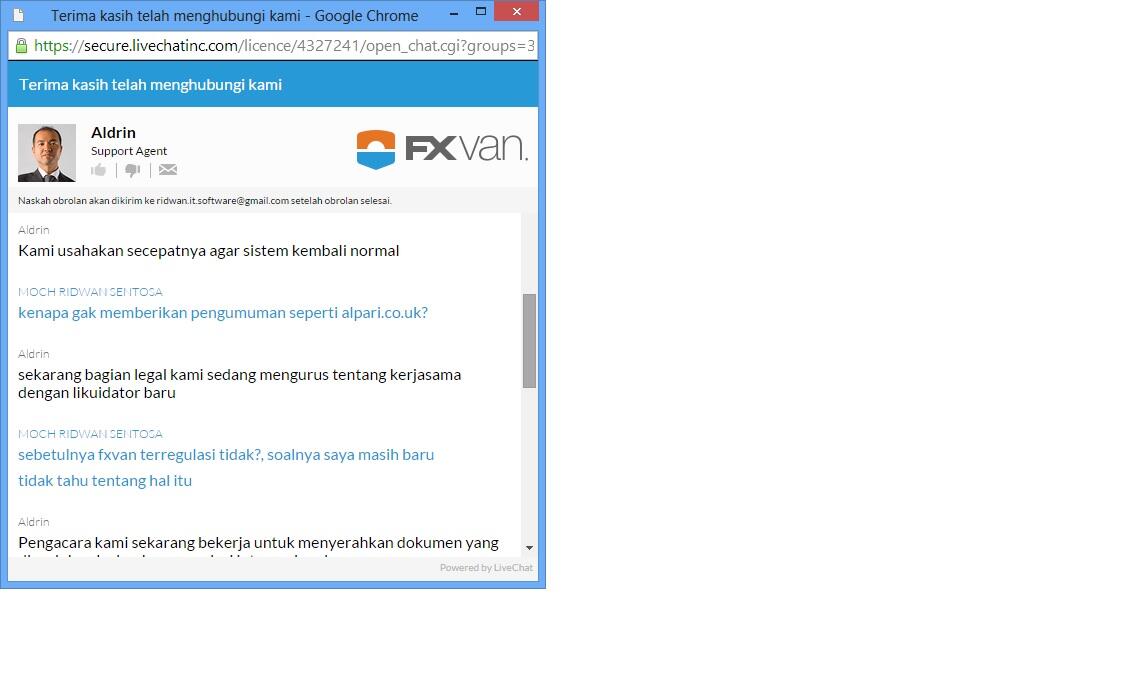Click message about 'kerjasama dengan likuidator baru'
The height and width of the screenshot is (685, 1145).
coord(240,383)
